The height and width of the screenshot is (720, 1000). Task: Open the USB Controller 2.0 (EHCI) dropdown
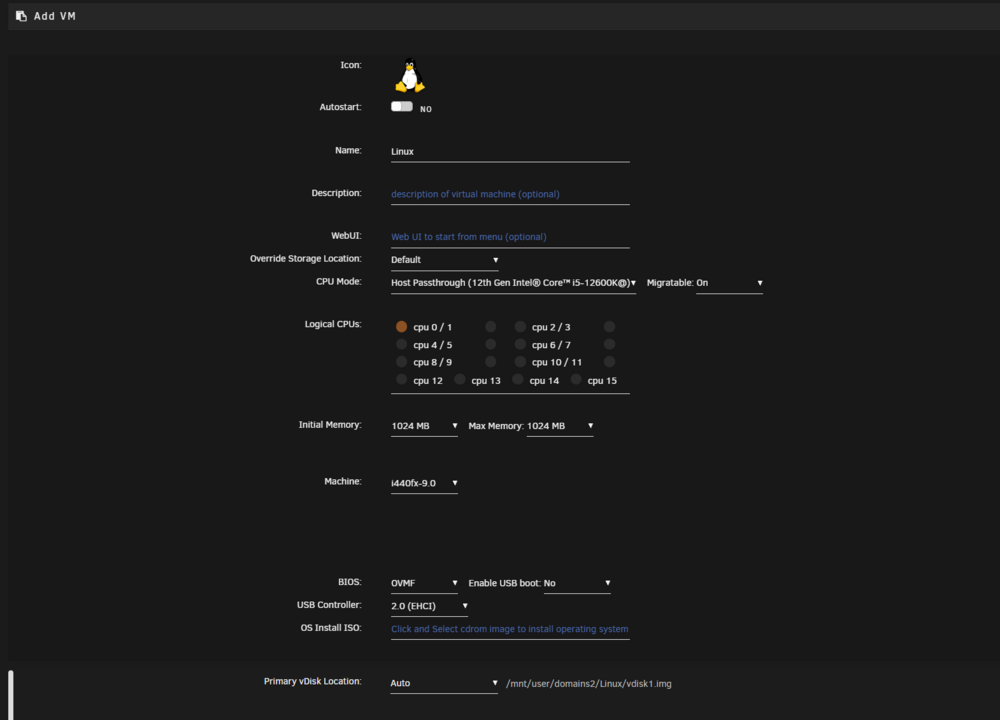(x=429, y=606)
